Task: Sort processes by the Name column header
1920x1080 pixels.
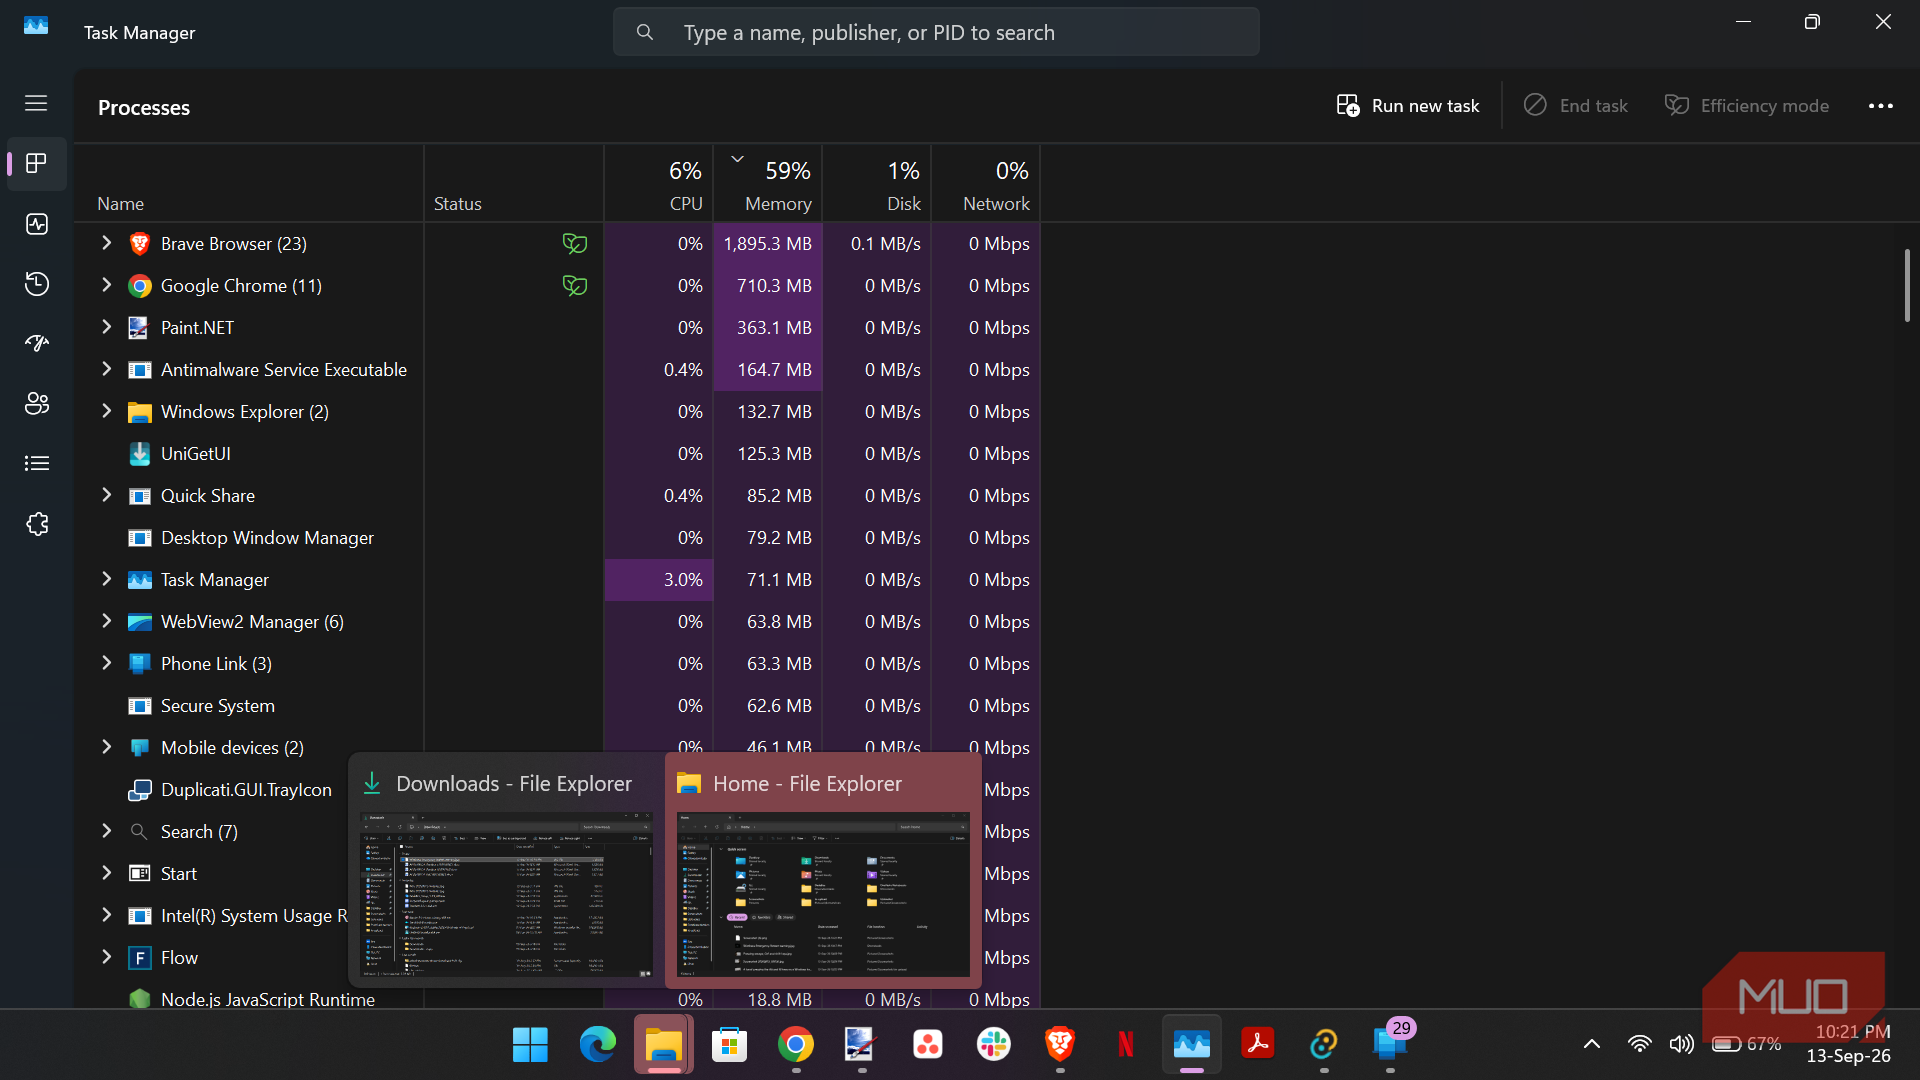Action: 250,184
